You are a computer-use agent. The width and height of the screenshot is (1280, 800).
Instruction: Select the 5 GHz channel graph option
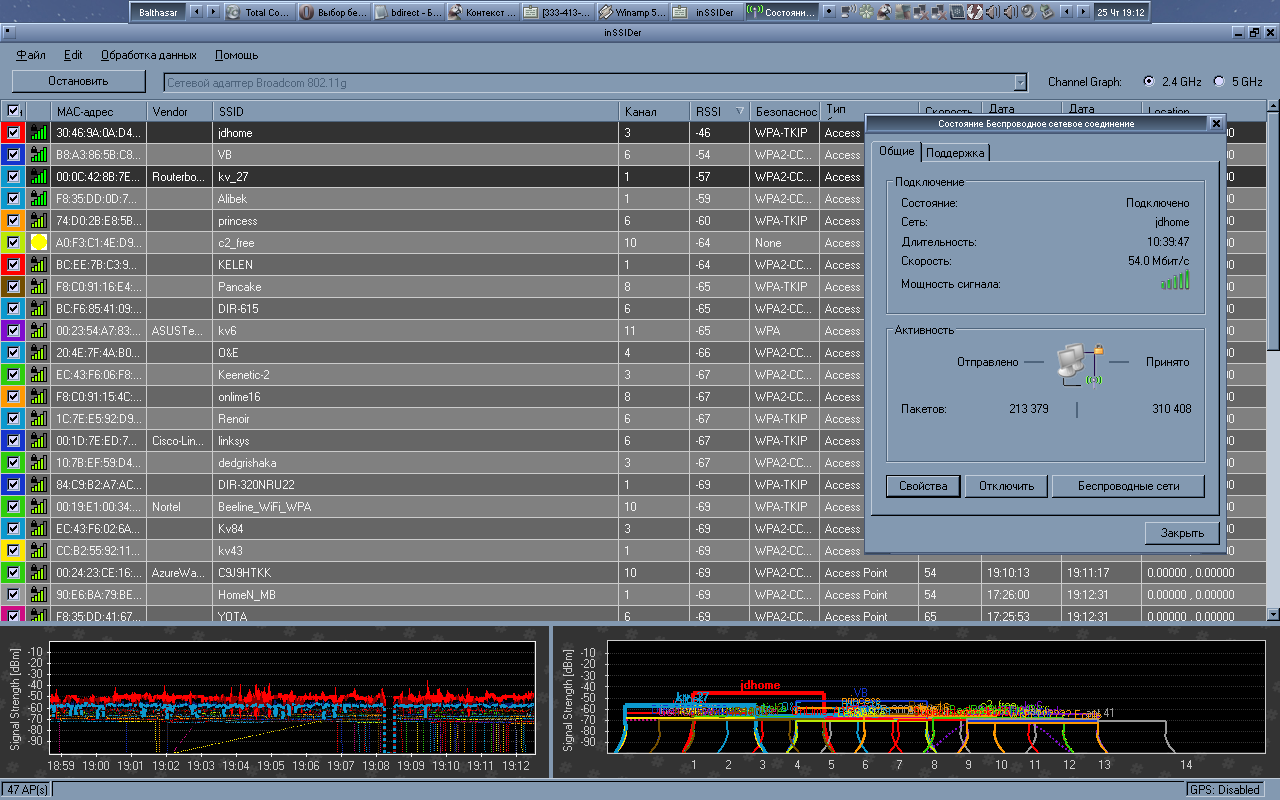point(1219,82)
